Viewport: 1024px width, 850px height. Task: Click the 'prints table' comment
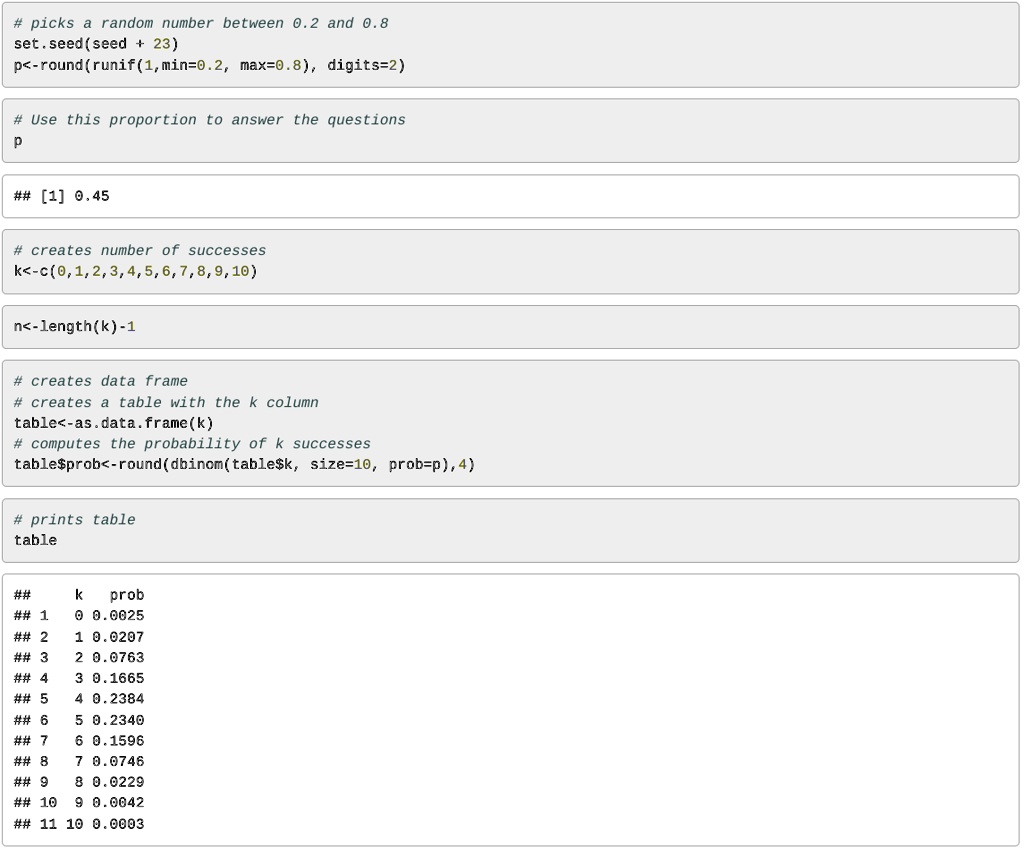(x=75, y=520)
